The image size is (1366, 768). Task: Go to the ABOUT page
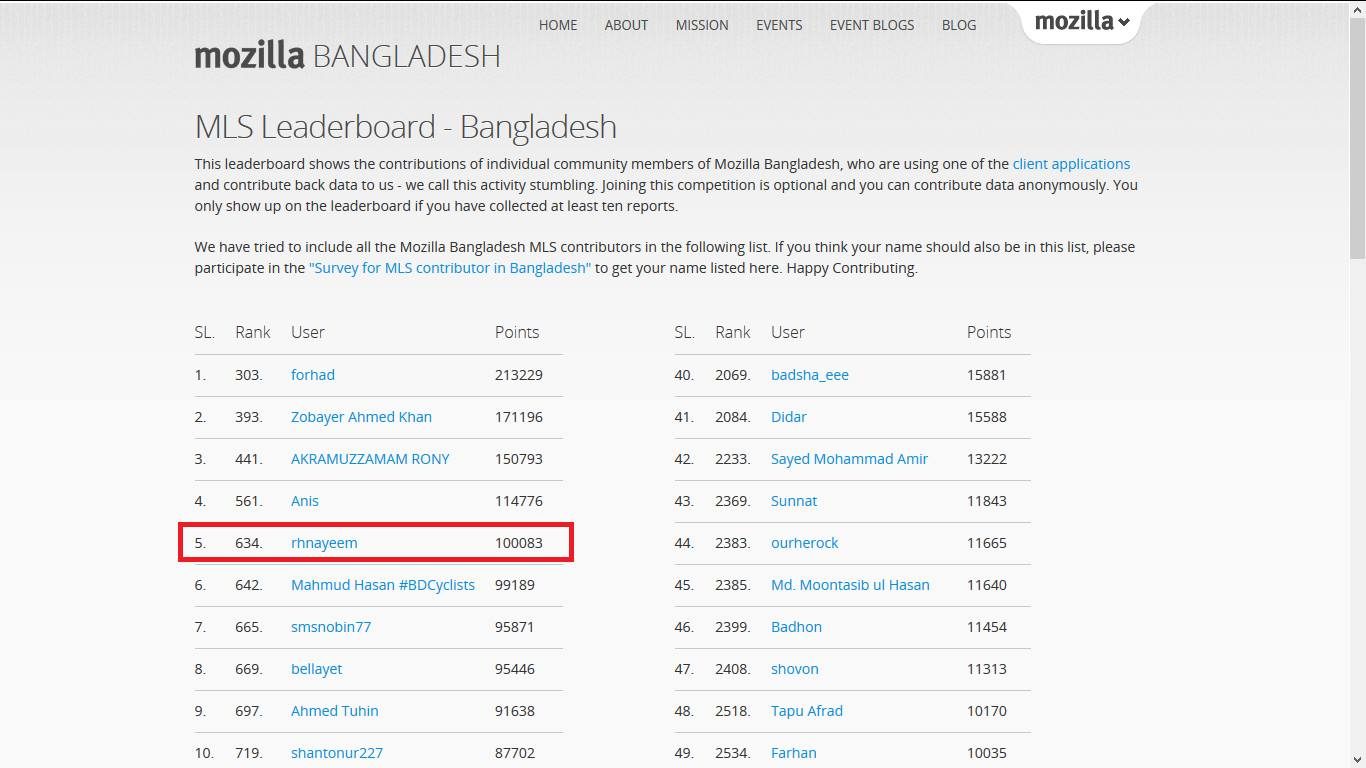pyautogui.click(x=626, y=25)
